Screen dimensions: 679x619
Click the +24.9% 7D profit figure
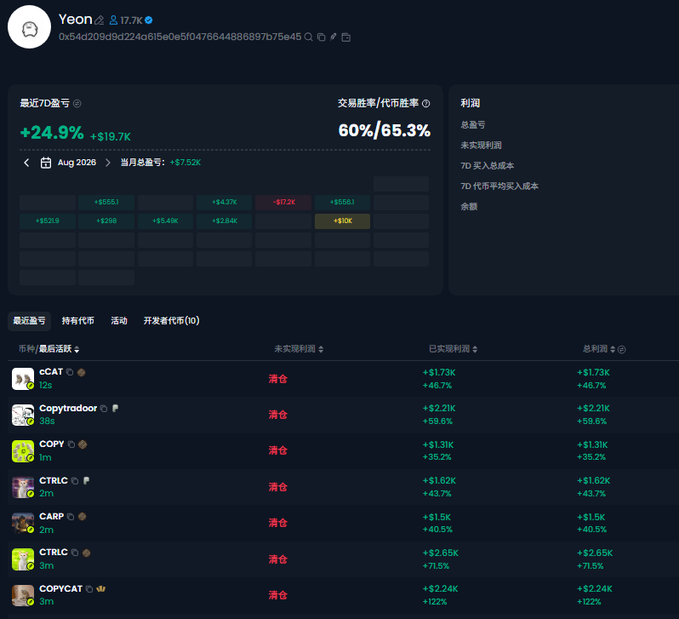[52, 133]
